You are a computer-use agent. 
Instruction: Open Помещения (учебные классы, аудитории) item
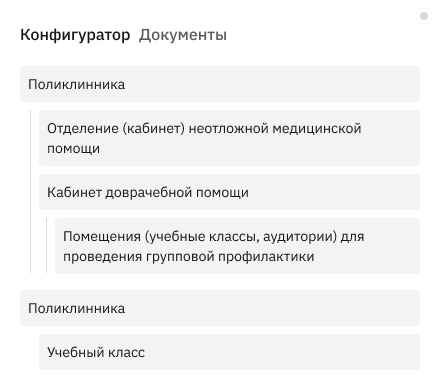[237, 246]
